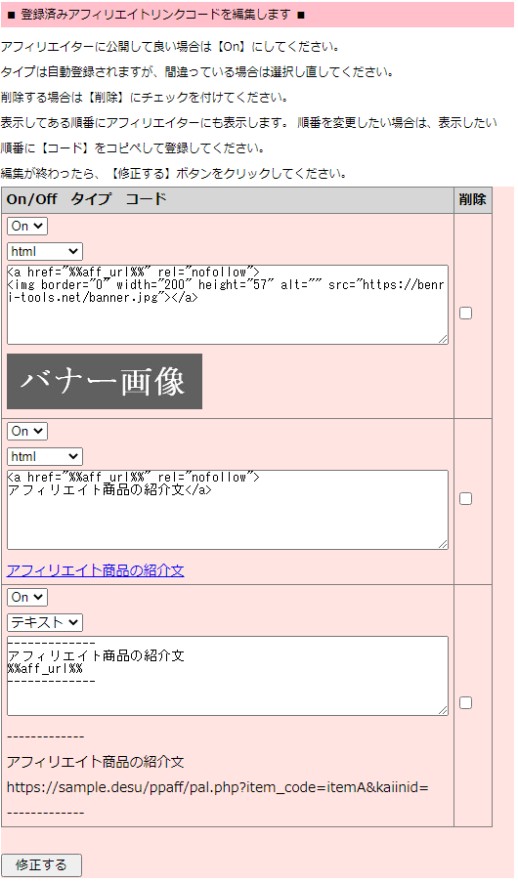The height and width of the screenshot is (882, 518).
Task: Click the 登録済みアフィリエイトリンクコードを編集します heading
Action: 156,15
